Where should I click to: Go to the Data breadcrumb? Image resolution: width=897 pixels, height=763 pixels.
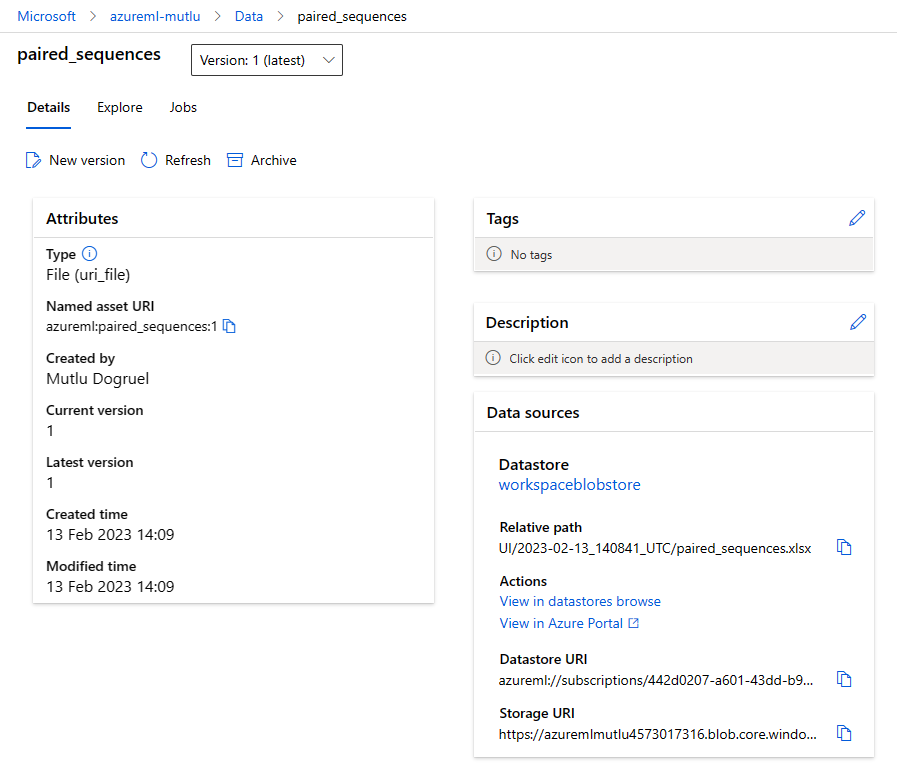pyautogui.click(x=249, y=17)
